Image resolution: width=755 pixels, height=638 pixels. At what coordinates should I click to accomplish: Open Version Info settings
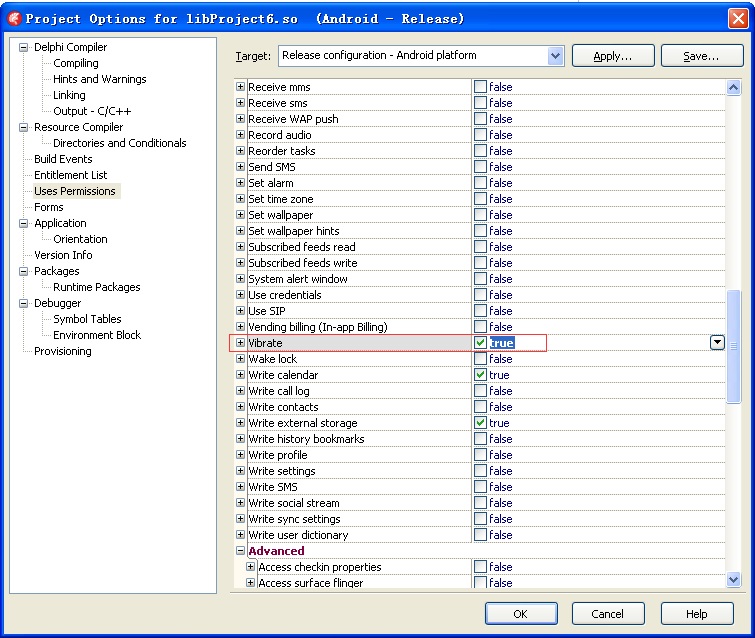[x=63, y=255]
